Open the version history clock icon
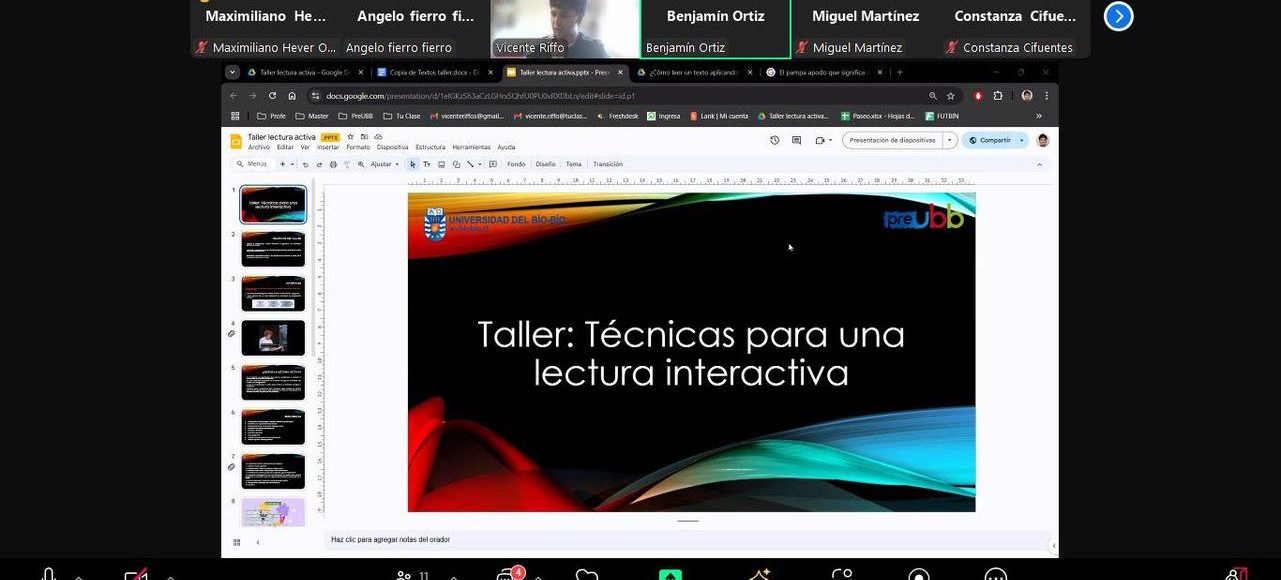The image size is (1281, 580). 775,140
